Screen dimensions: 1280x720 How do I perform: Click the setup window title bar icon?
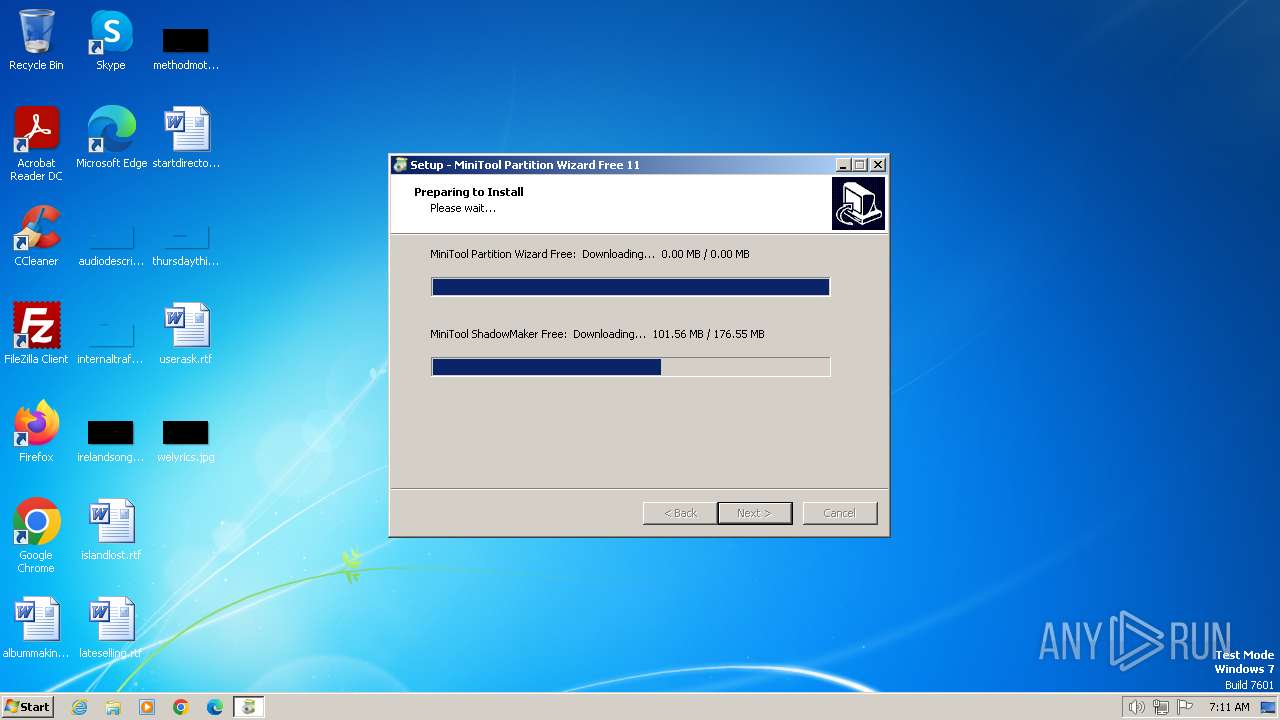(x=400, y=165)
